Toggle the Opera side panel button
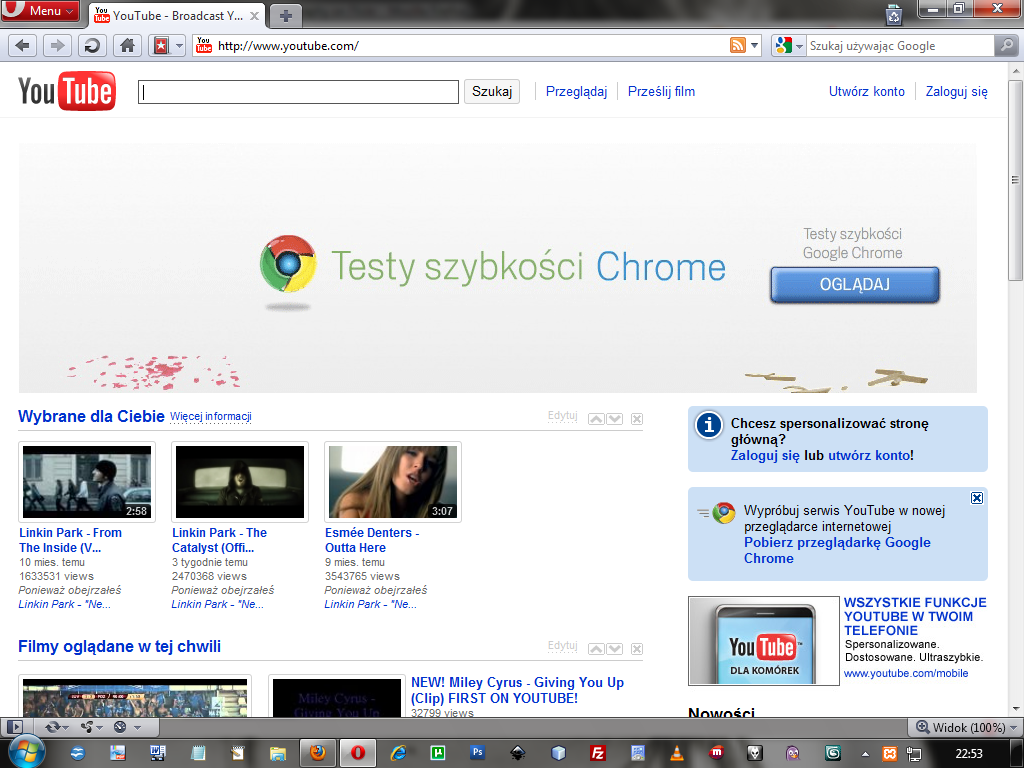 14,727
